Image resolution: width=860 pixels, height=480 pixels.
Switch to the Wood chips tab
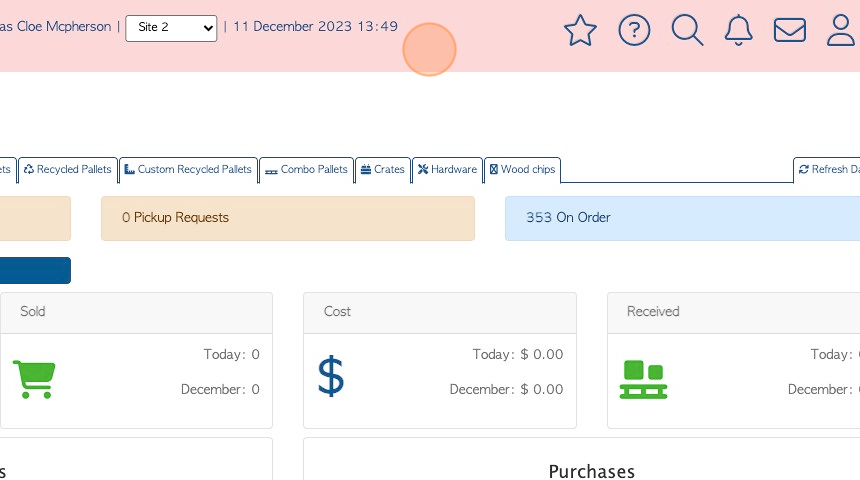[522, 170]
